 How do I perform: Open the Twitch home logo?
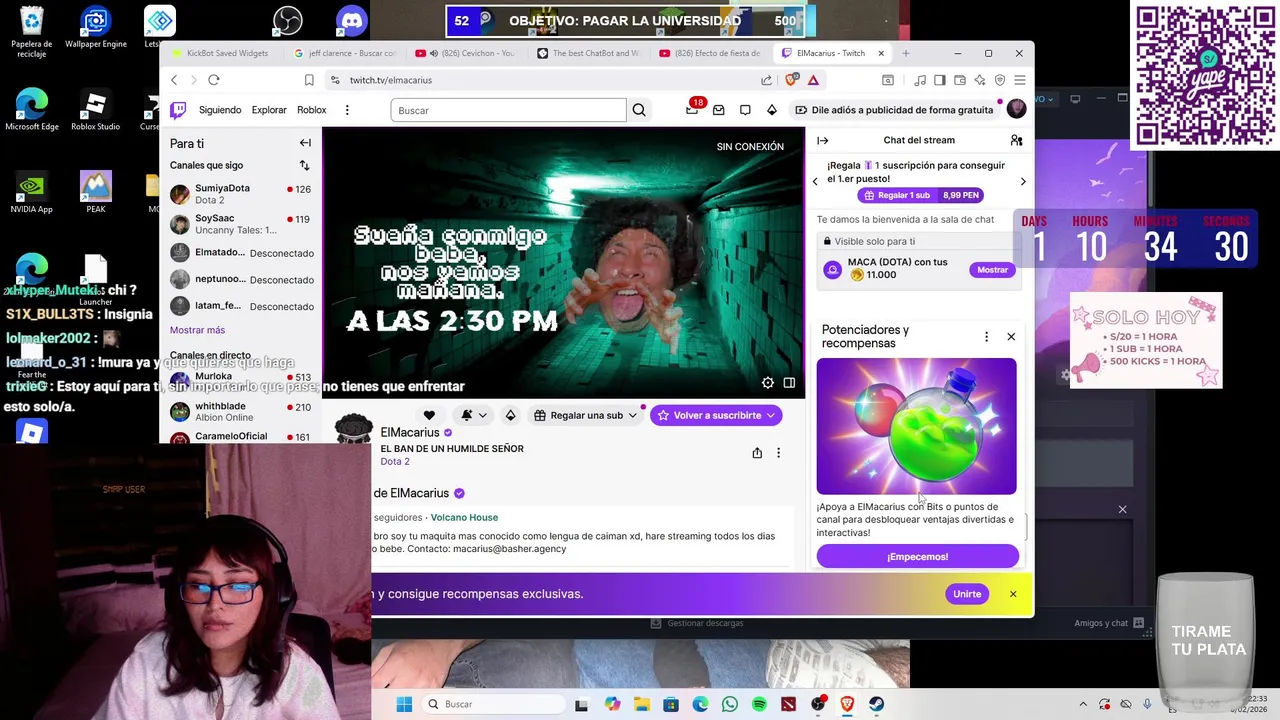pyautogui.click(x=178, y=110)
